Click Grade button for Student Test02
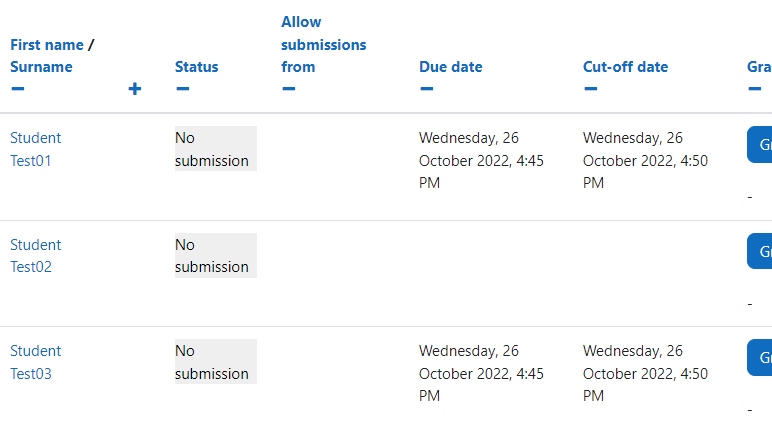Image resolution: width=772 pixels, height=430 pixels. 760,251
